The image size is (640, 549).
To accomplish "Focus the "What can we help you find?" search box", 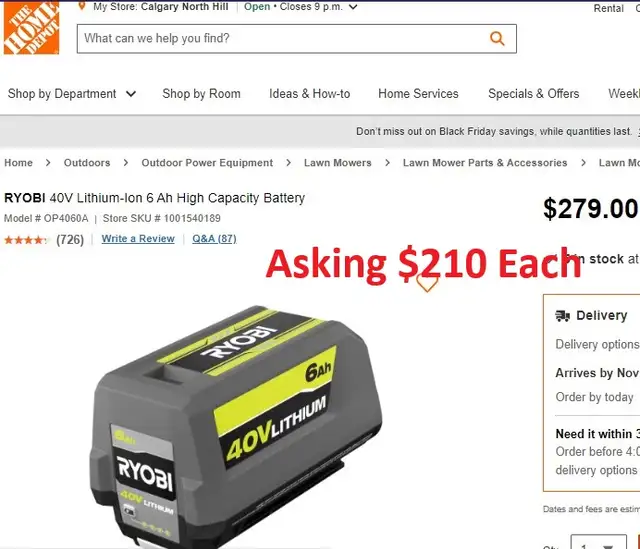I will pyautogui.click(x=297, y=39).
